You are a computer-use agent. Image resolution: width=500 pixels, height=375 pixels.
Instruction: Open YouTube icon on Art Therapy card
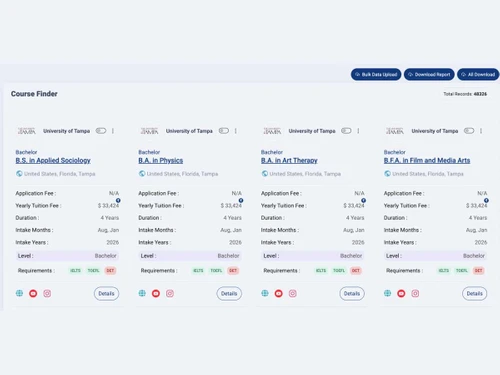pos(278,293)
